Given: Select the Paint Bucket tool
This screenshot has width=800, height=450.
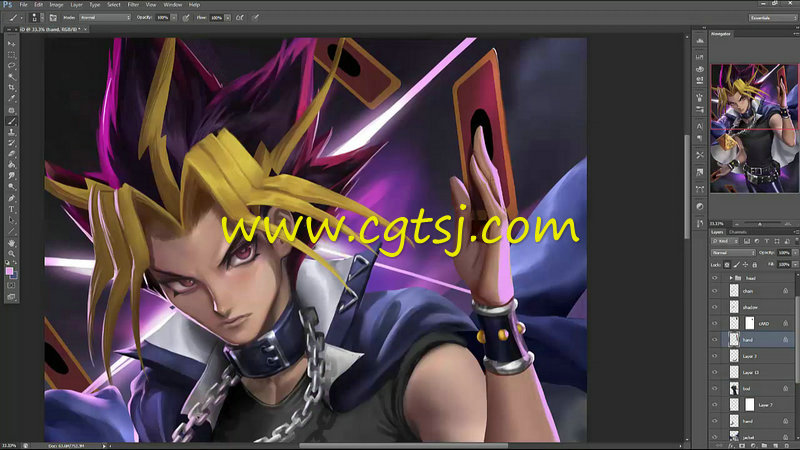Looking at the screenshot, I should tap(11, 165).
